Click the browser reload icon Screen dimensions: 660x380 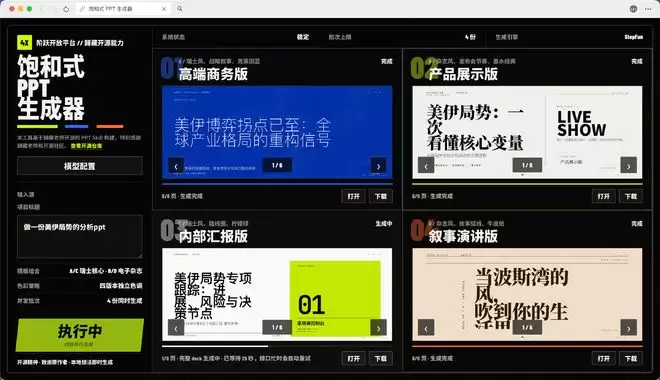click(x=66, y=9)
